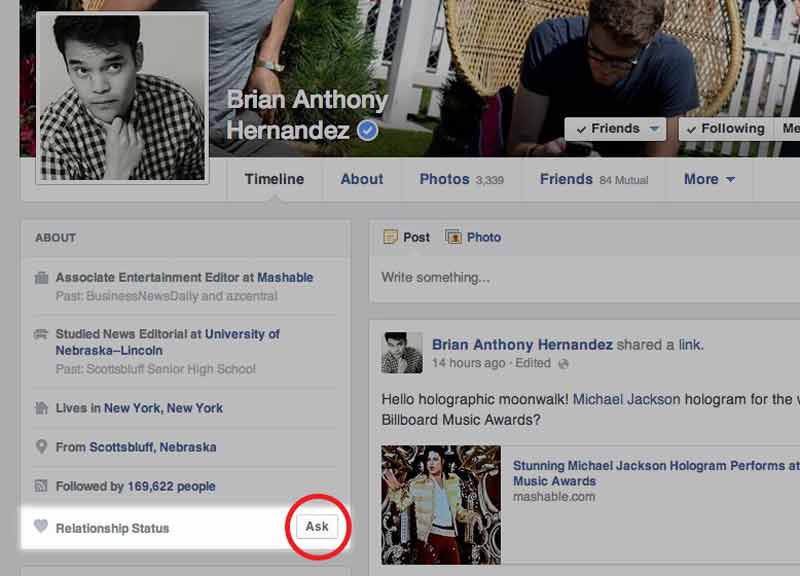The image size is (800, 576).
Task: Open the Michael Jackson hologram article thumbnail
Action: coord(441,504)
